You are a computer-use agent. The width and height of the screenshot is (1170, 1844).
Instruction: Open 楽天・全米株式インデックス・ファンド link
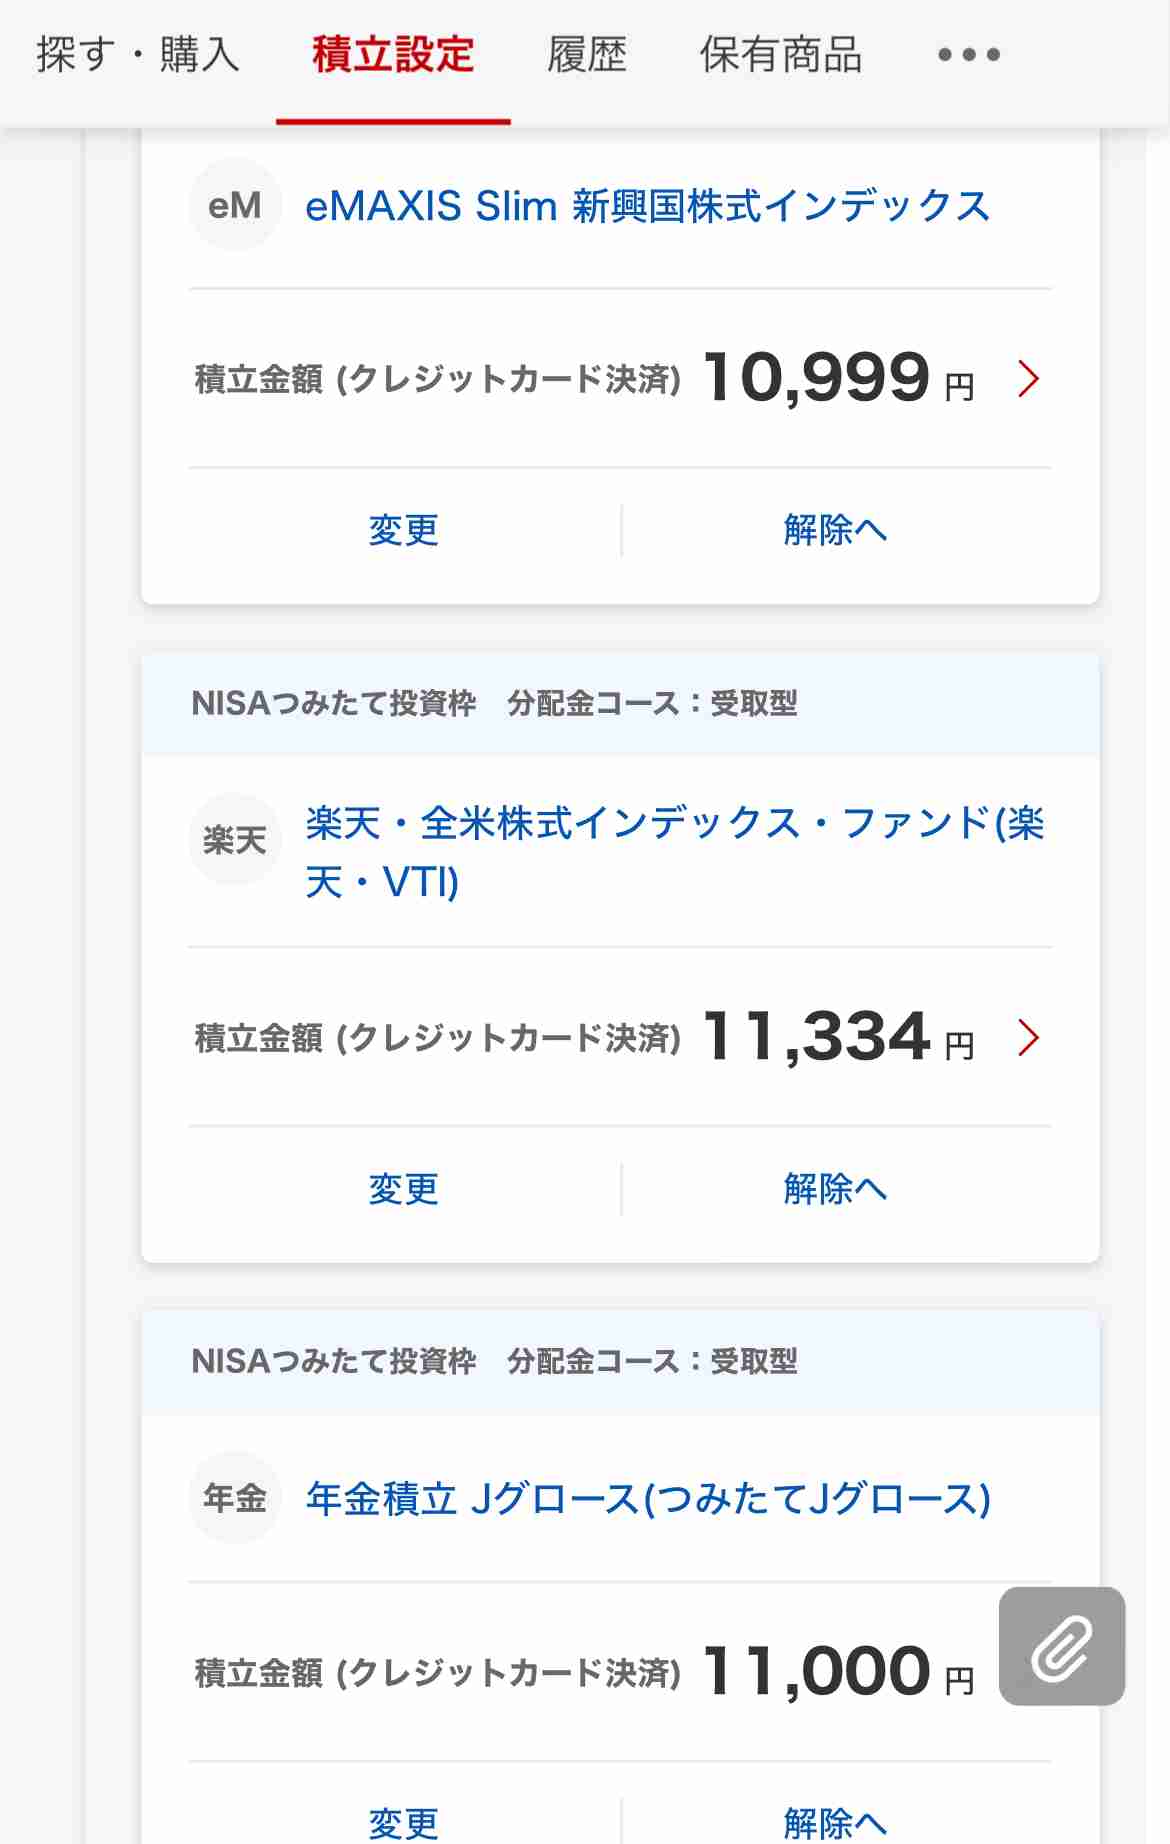tap(675, 853)
